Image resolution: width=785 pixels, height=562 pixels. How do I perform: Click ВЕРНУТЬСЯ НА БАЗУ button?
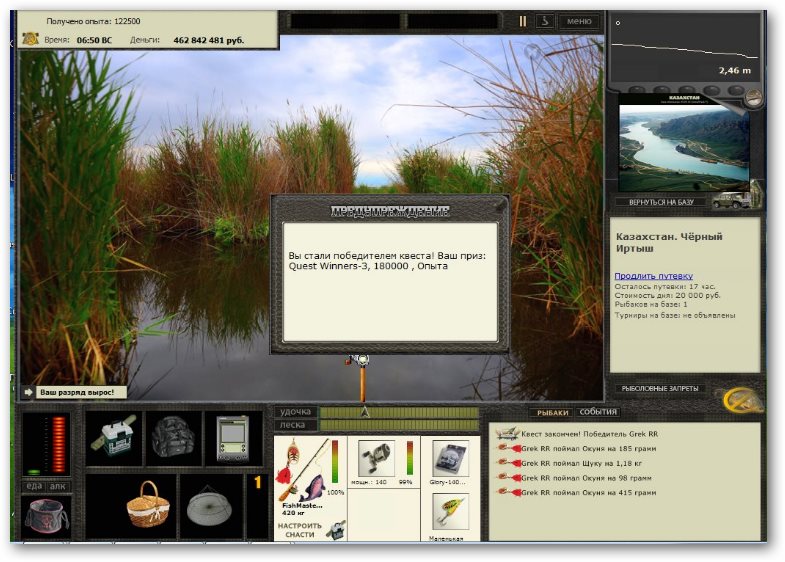pyautogui.click(x=661, y=202)
